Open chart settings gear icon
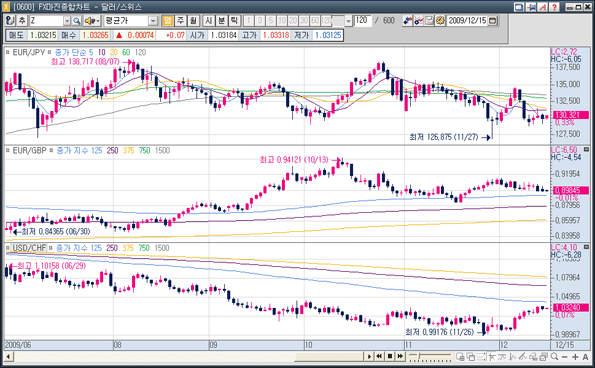This screenshot has height=368, width=595. [440, 20]
